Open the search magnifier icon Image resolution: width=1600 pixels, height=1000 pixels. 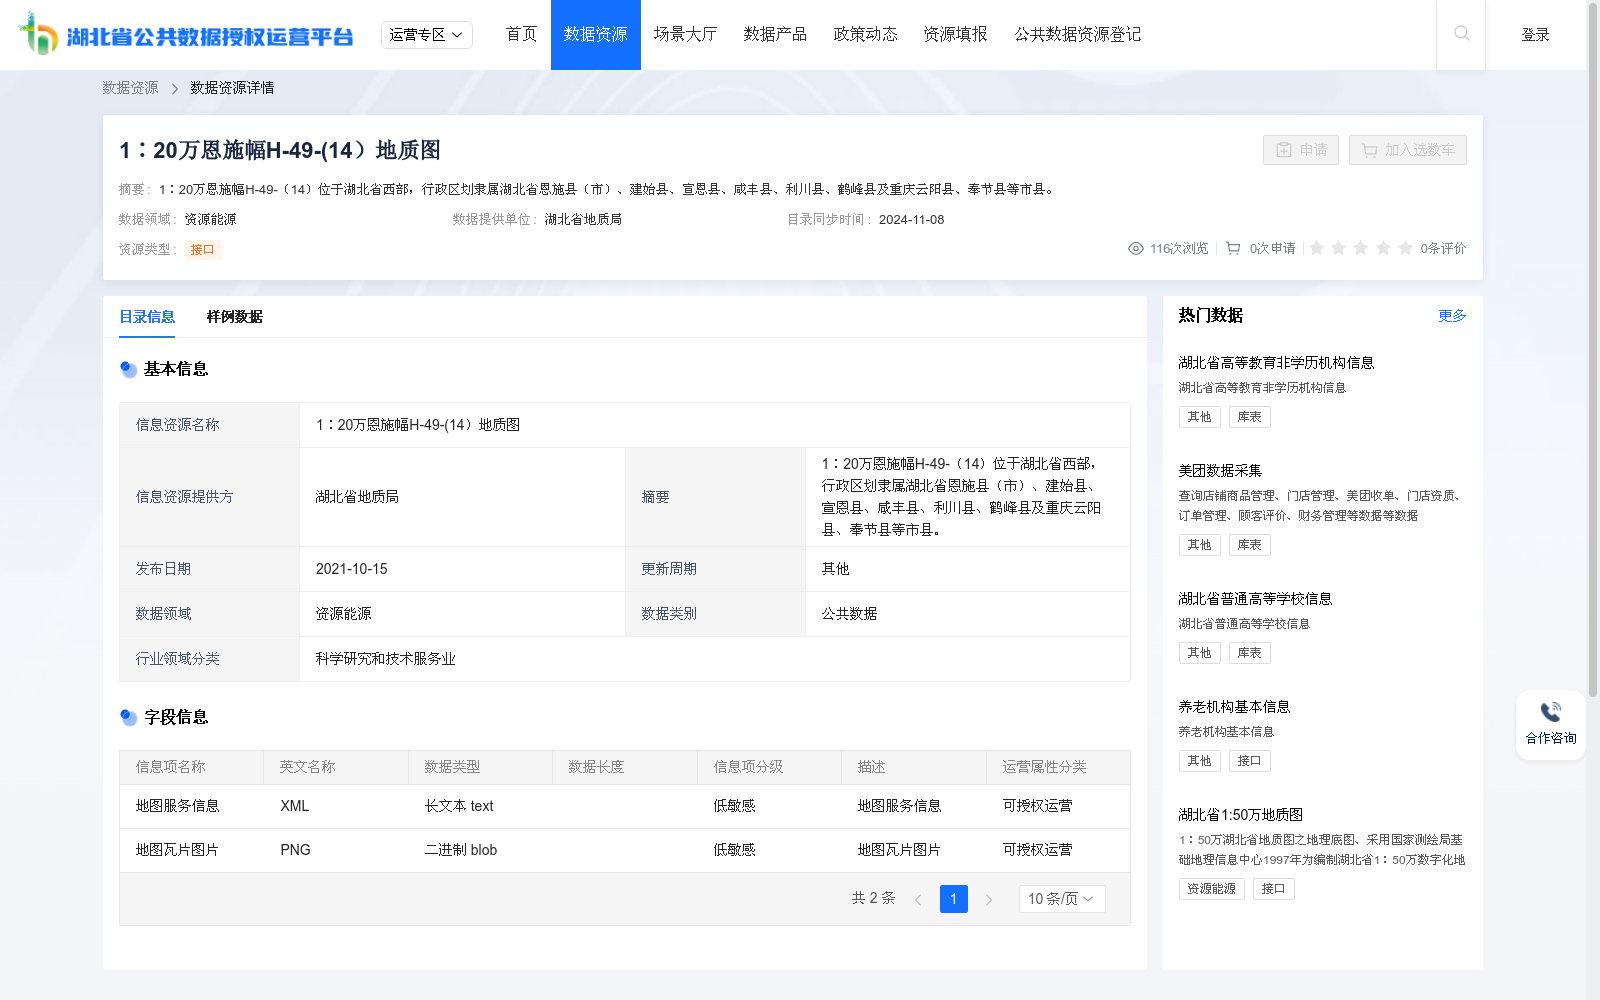pyautogui.click(x=1461, y=34)
